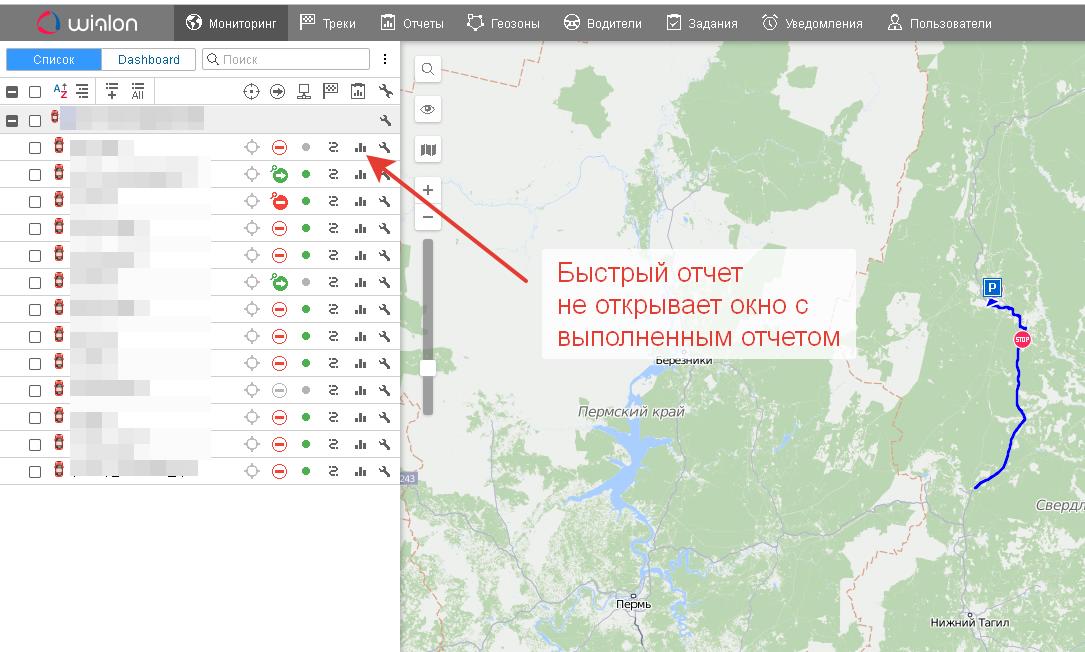1085x652 pixels.
Task: Open the three-dot options menu beside search
Action: pyautogui.click(x=385, y=60)
